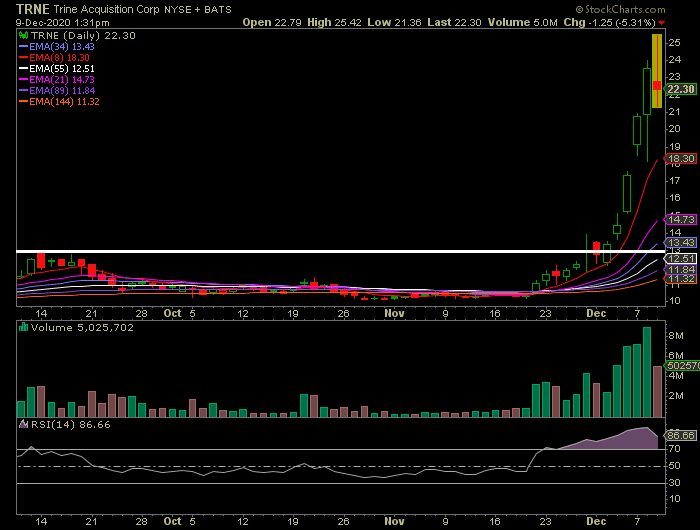Viewport: 700px width, 530px height.
Task: Click the 10 label on the price axis
Action: pyautogui.click(x=674, y=300)
